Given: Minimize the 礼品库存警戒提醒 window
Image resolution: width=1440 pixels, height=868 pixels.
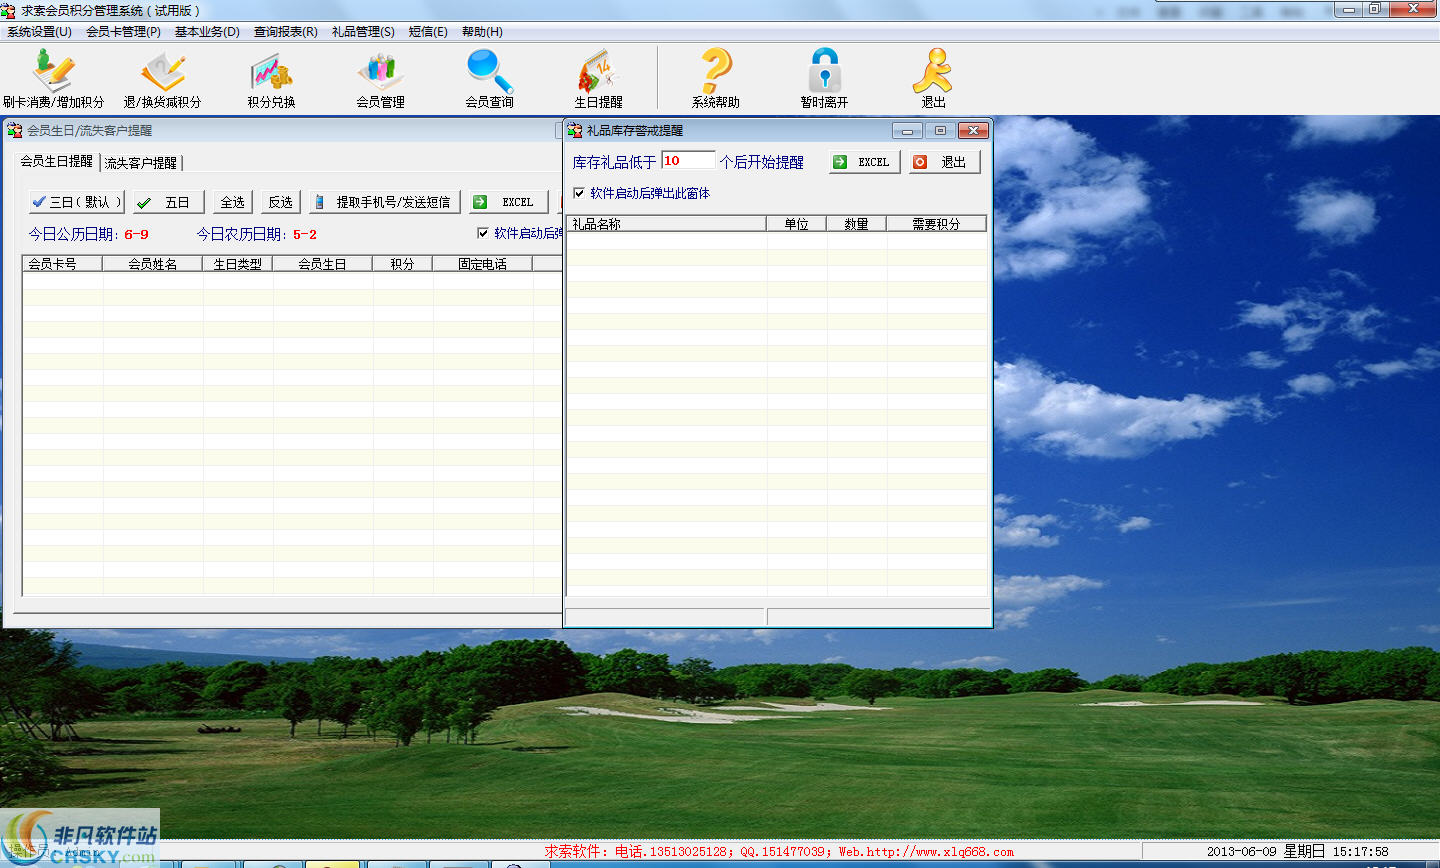Looking at the screenshot, I should (x=907, y=131).
